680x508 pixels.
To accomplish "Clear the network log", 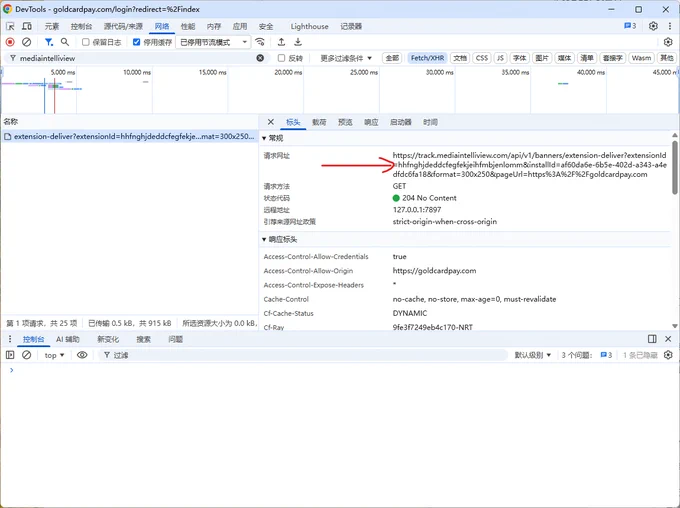I will pos(26,42).
